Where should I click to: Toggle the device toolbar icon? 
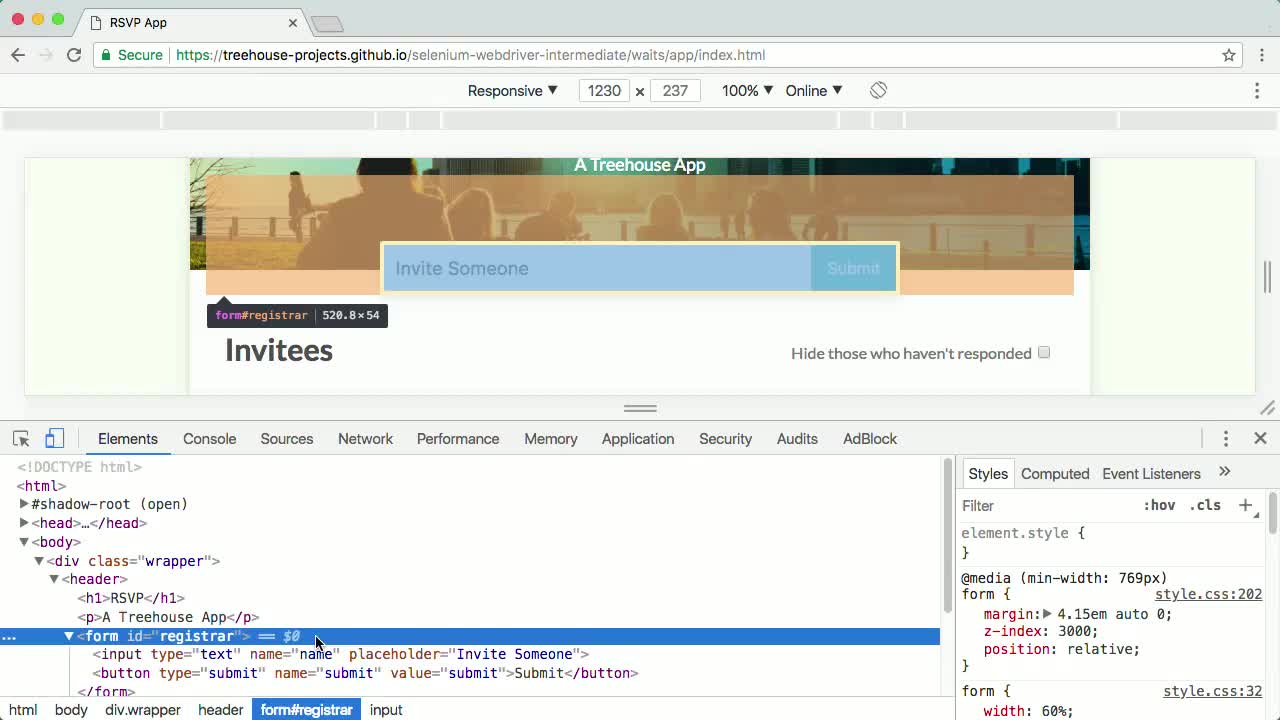55,438
